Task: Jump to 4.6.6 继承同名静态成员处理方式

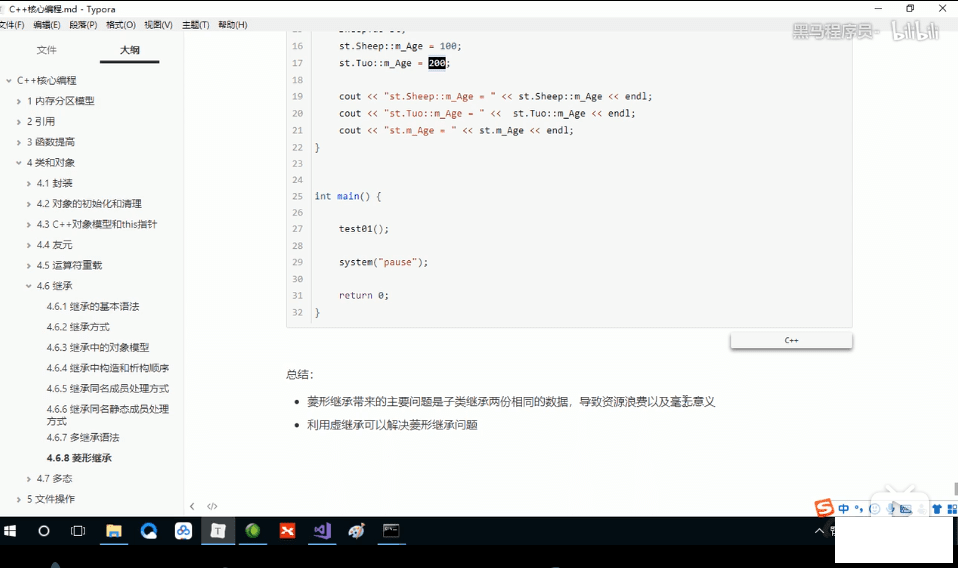Action: click(x=108, y=415)
